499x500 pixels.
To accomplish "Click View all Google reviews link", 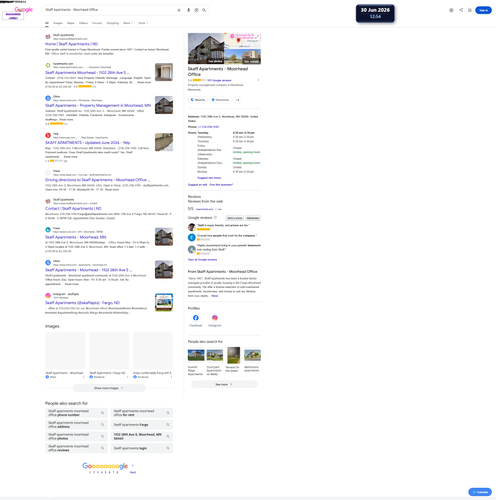I will (x=202, y=260).
